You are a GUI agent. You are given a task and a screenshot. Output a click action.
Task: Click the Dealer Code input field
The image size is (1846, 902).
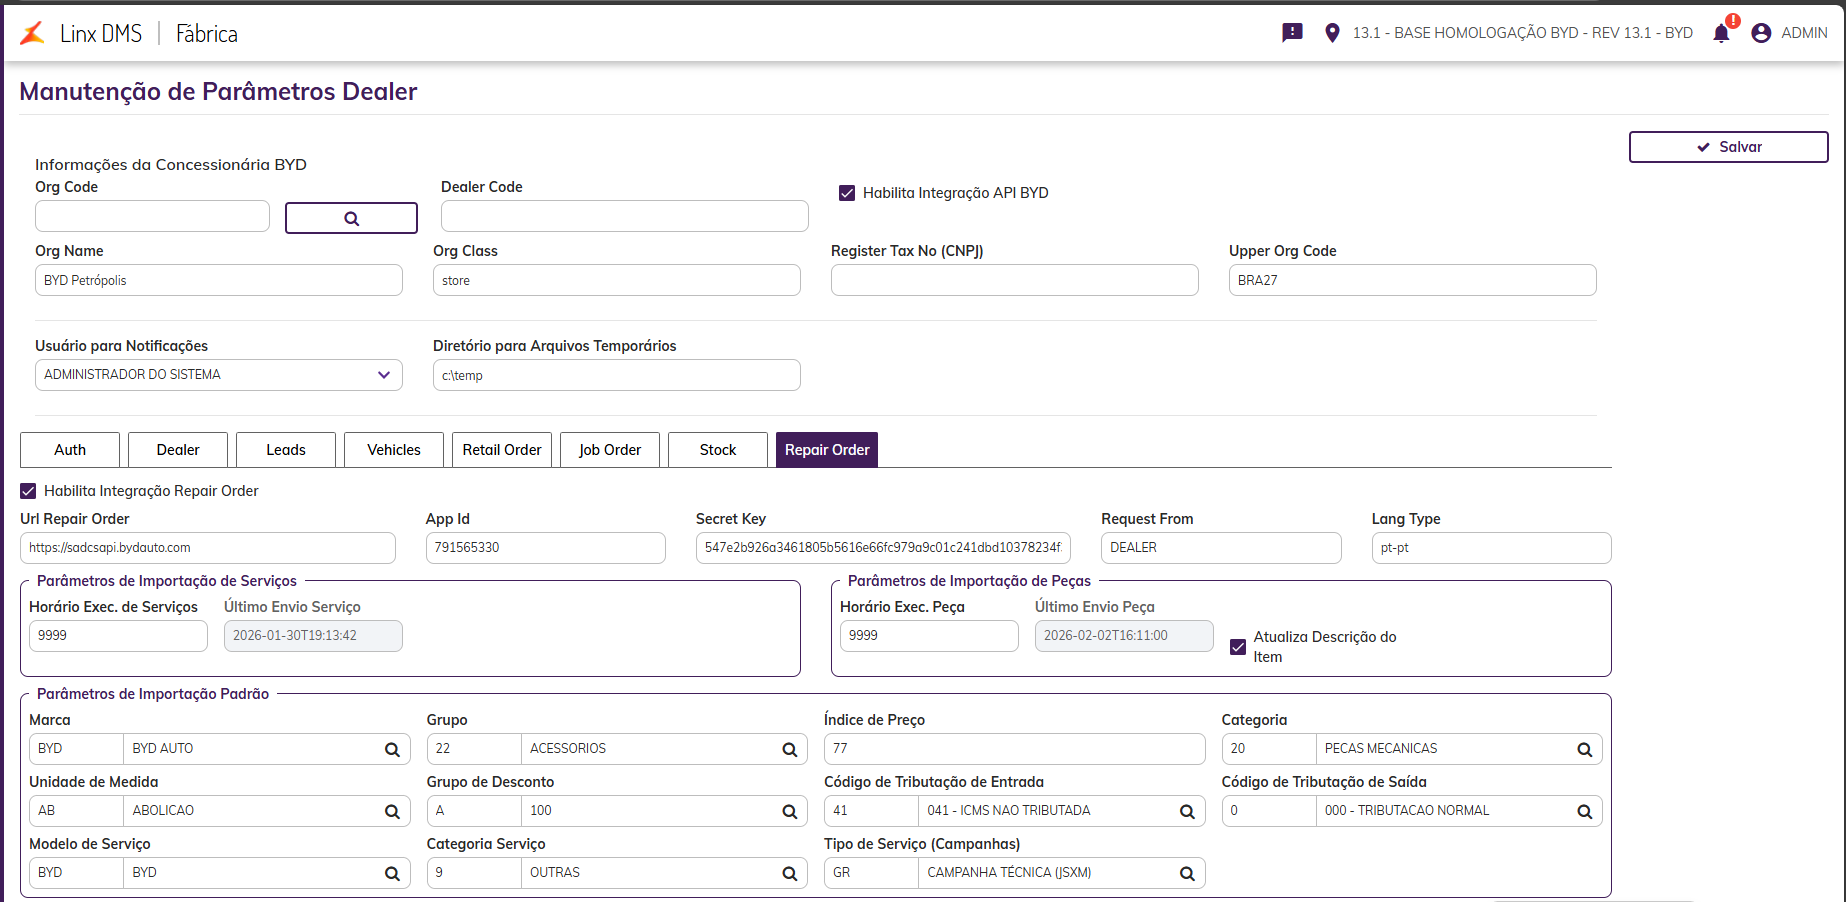point(624,216)
